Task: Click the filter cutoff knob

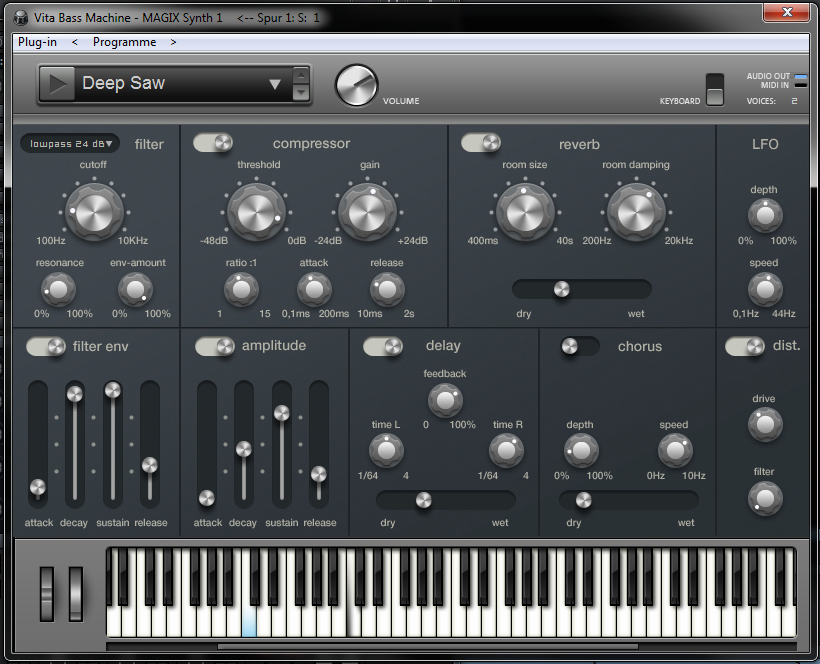Action: (x=94, y=211)
